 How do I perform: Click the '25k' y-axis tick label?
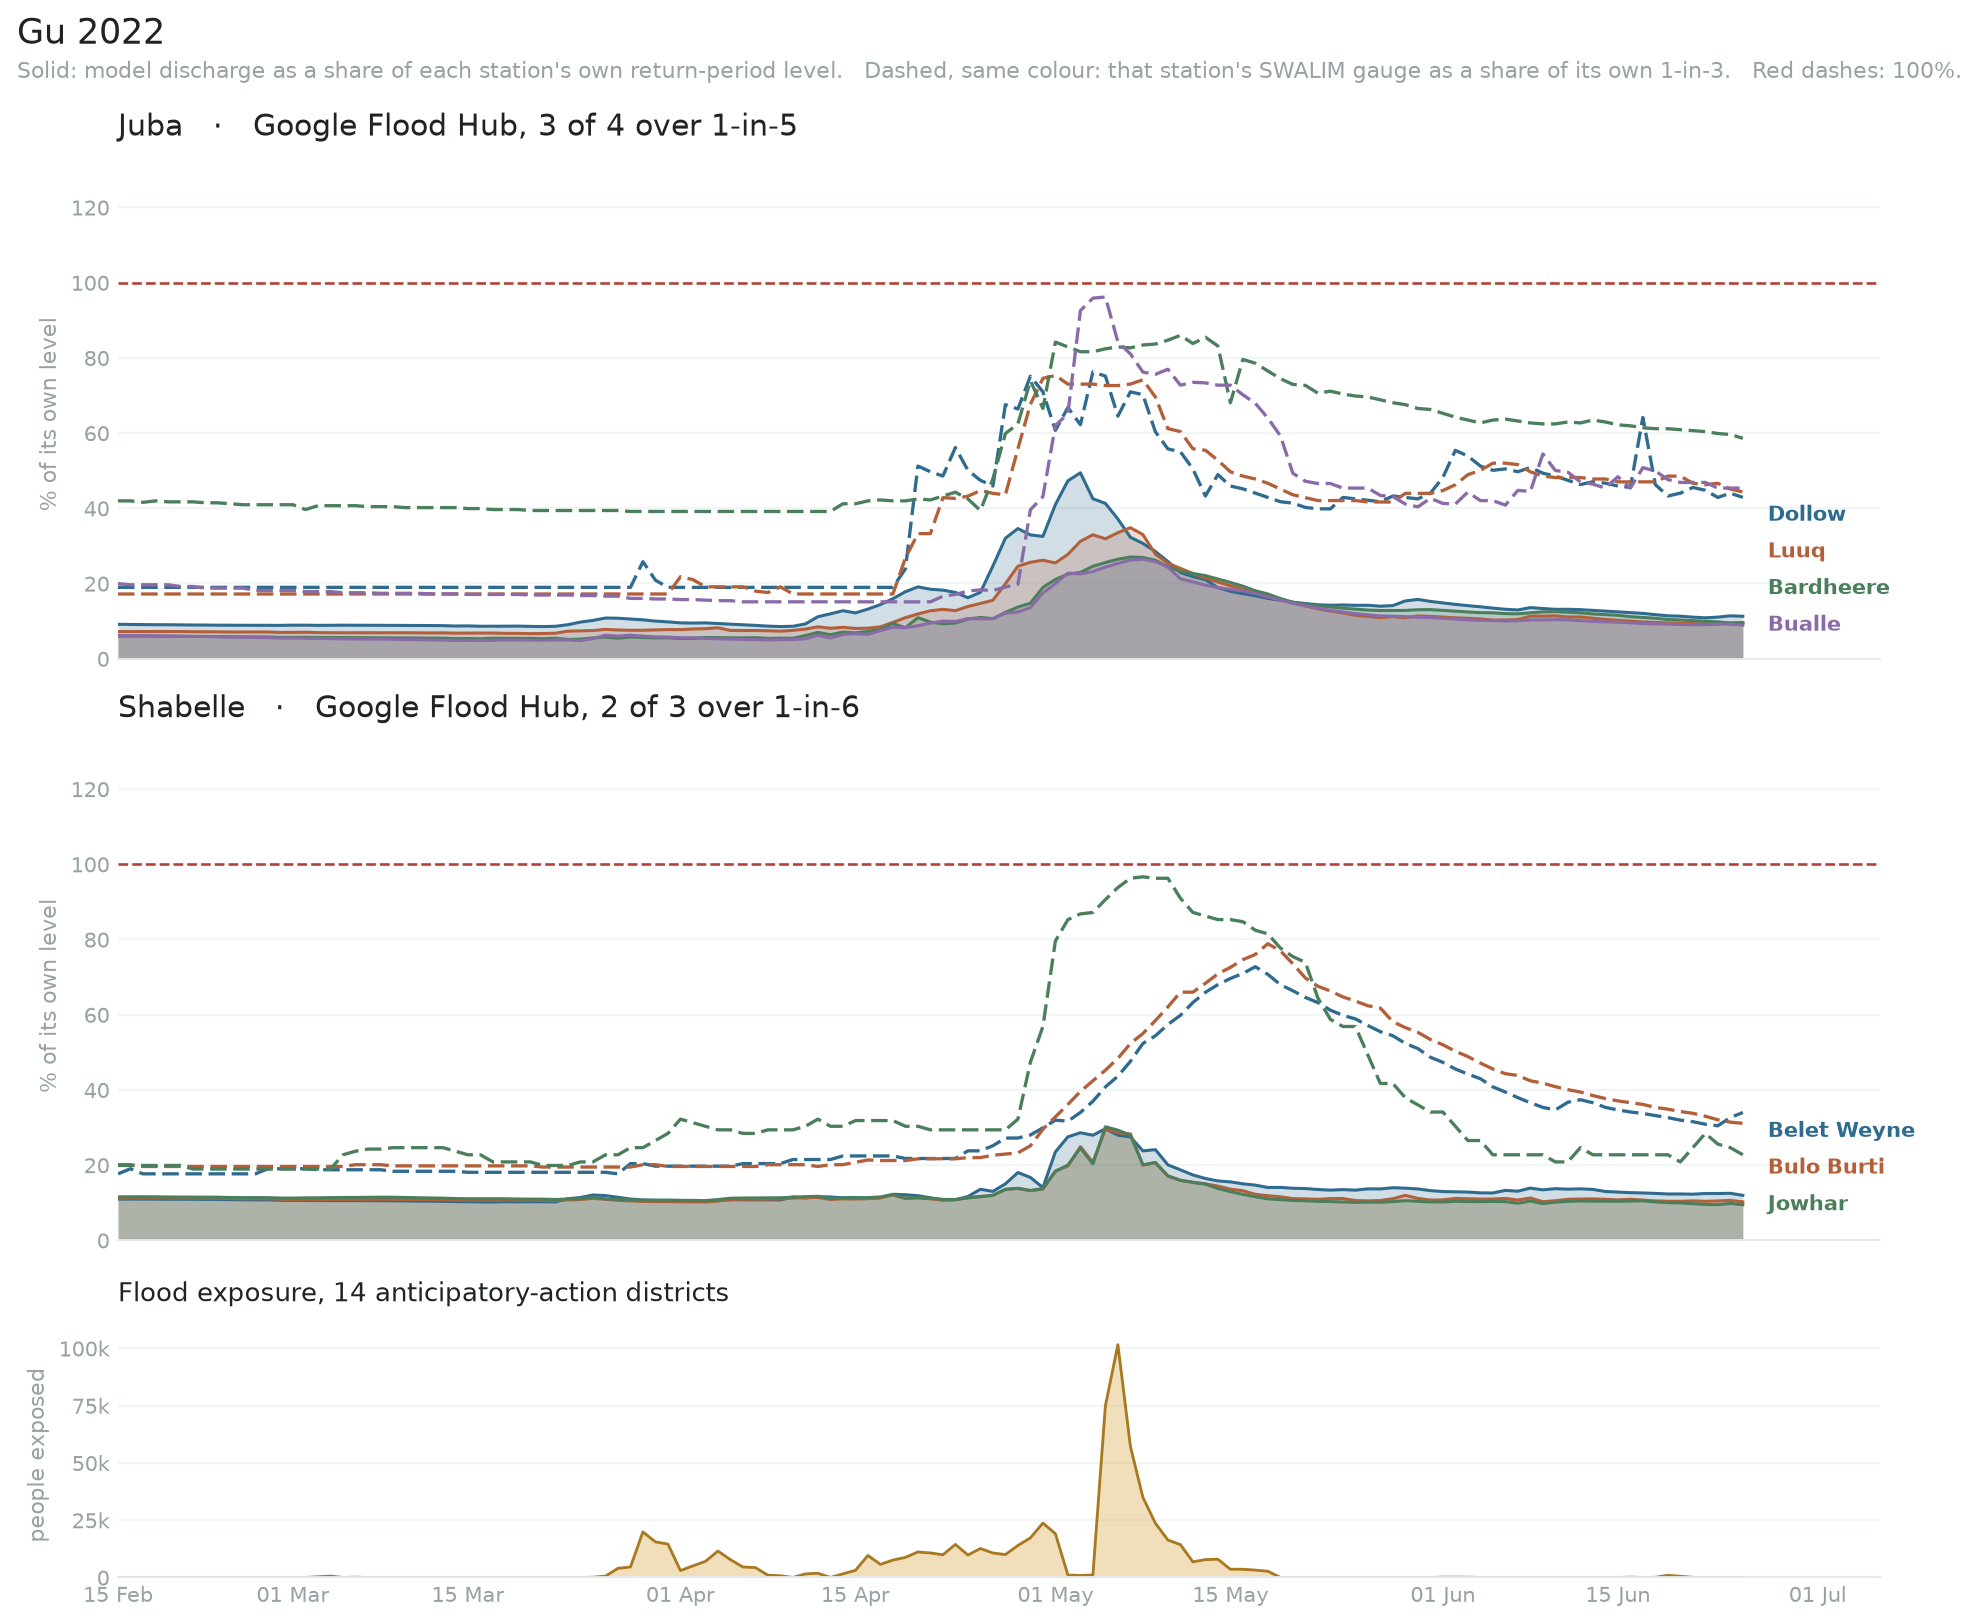pos(90,1521)
